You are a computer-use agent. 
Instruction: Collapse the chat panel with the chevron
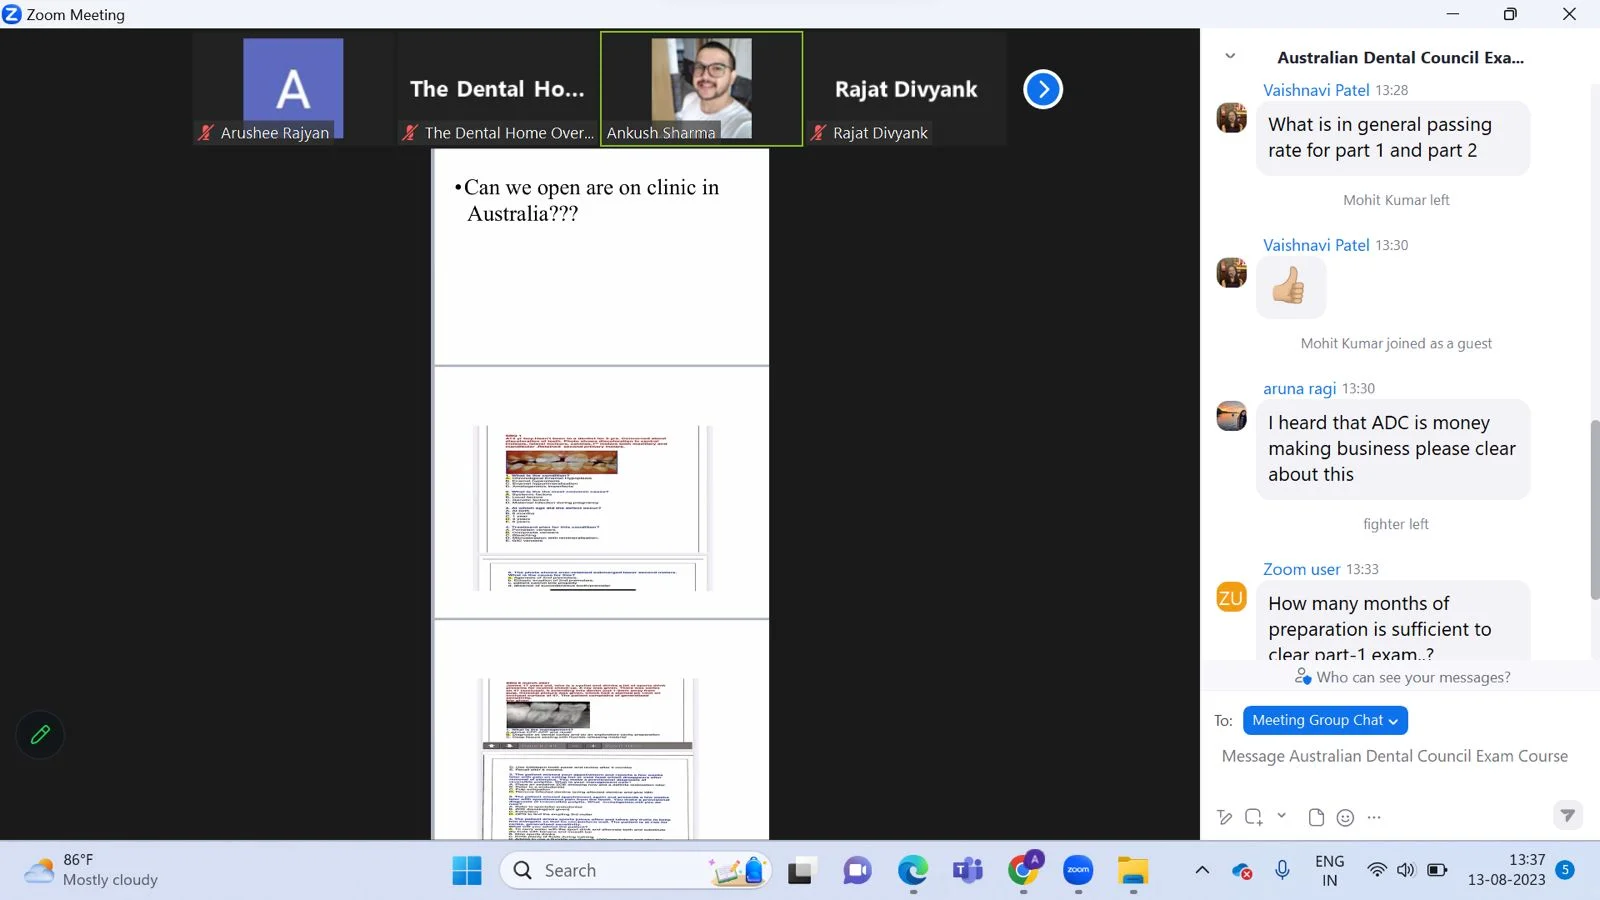1230,57
